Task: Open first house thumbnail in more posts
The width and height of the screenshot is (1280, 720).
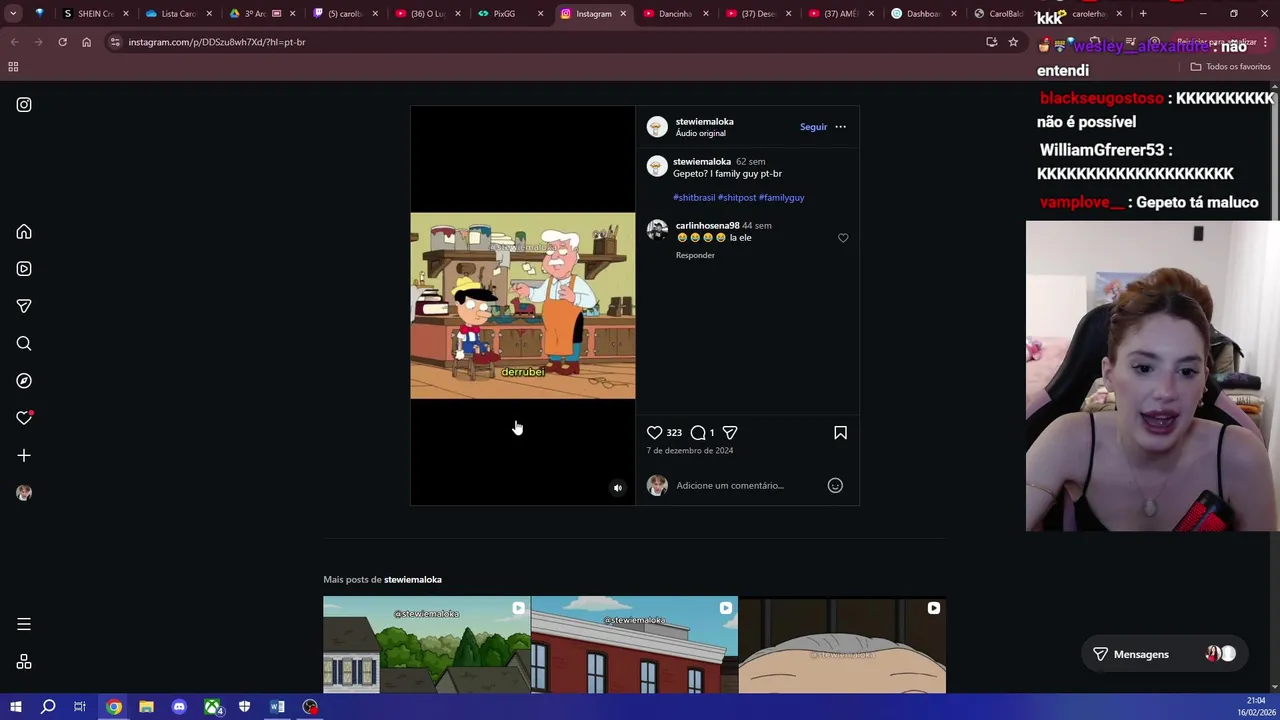Action: 426,645
